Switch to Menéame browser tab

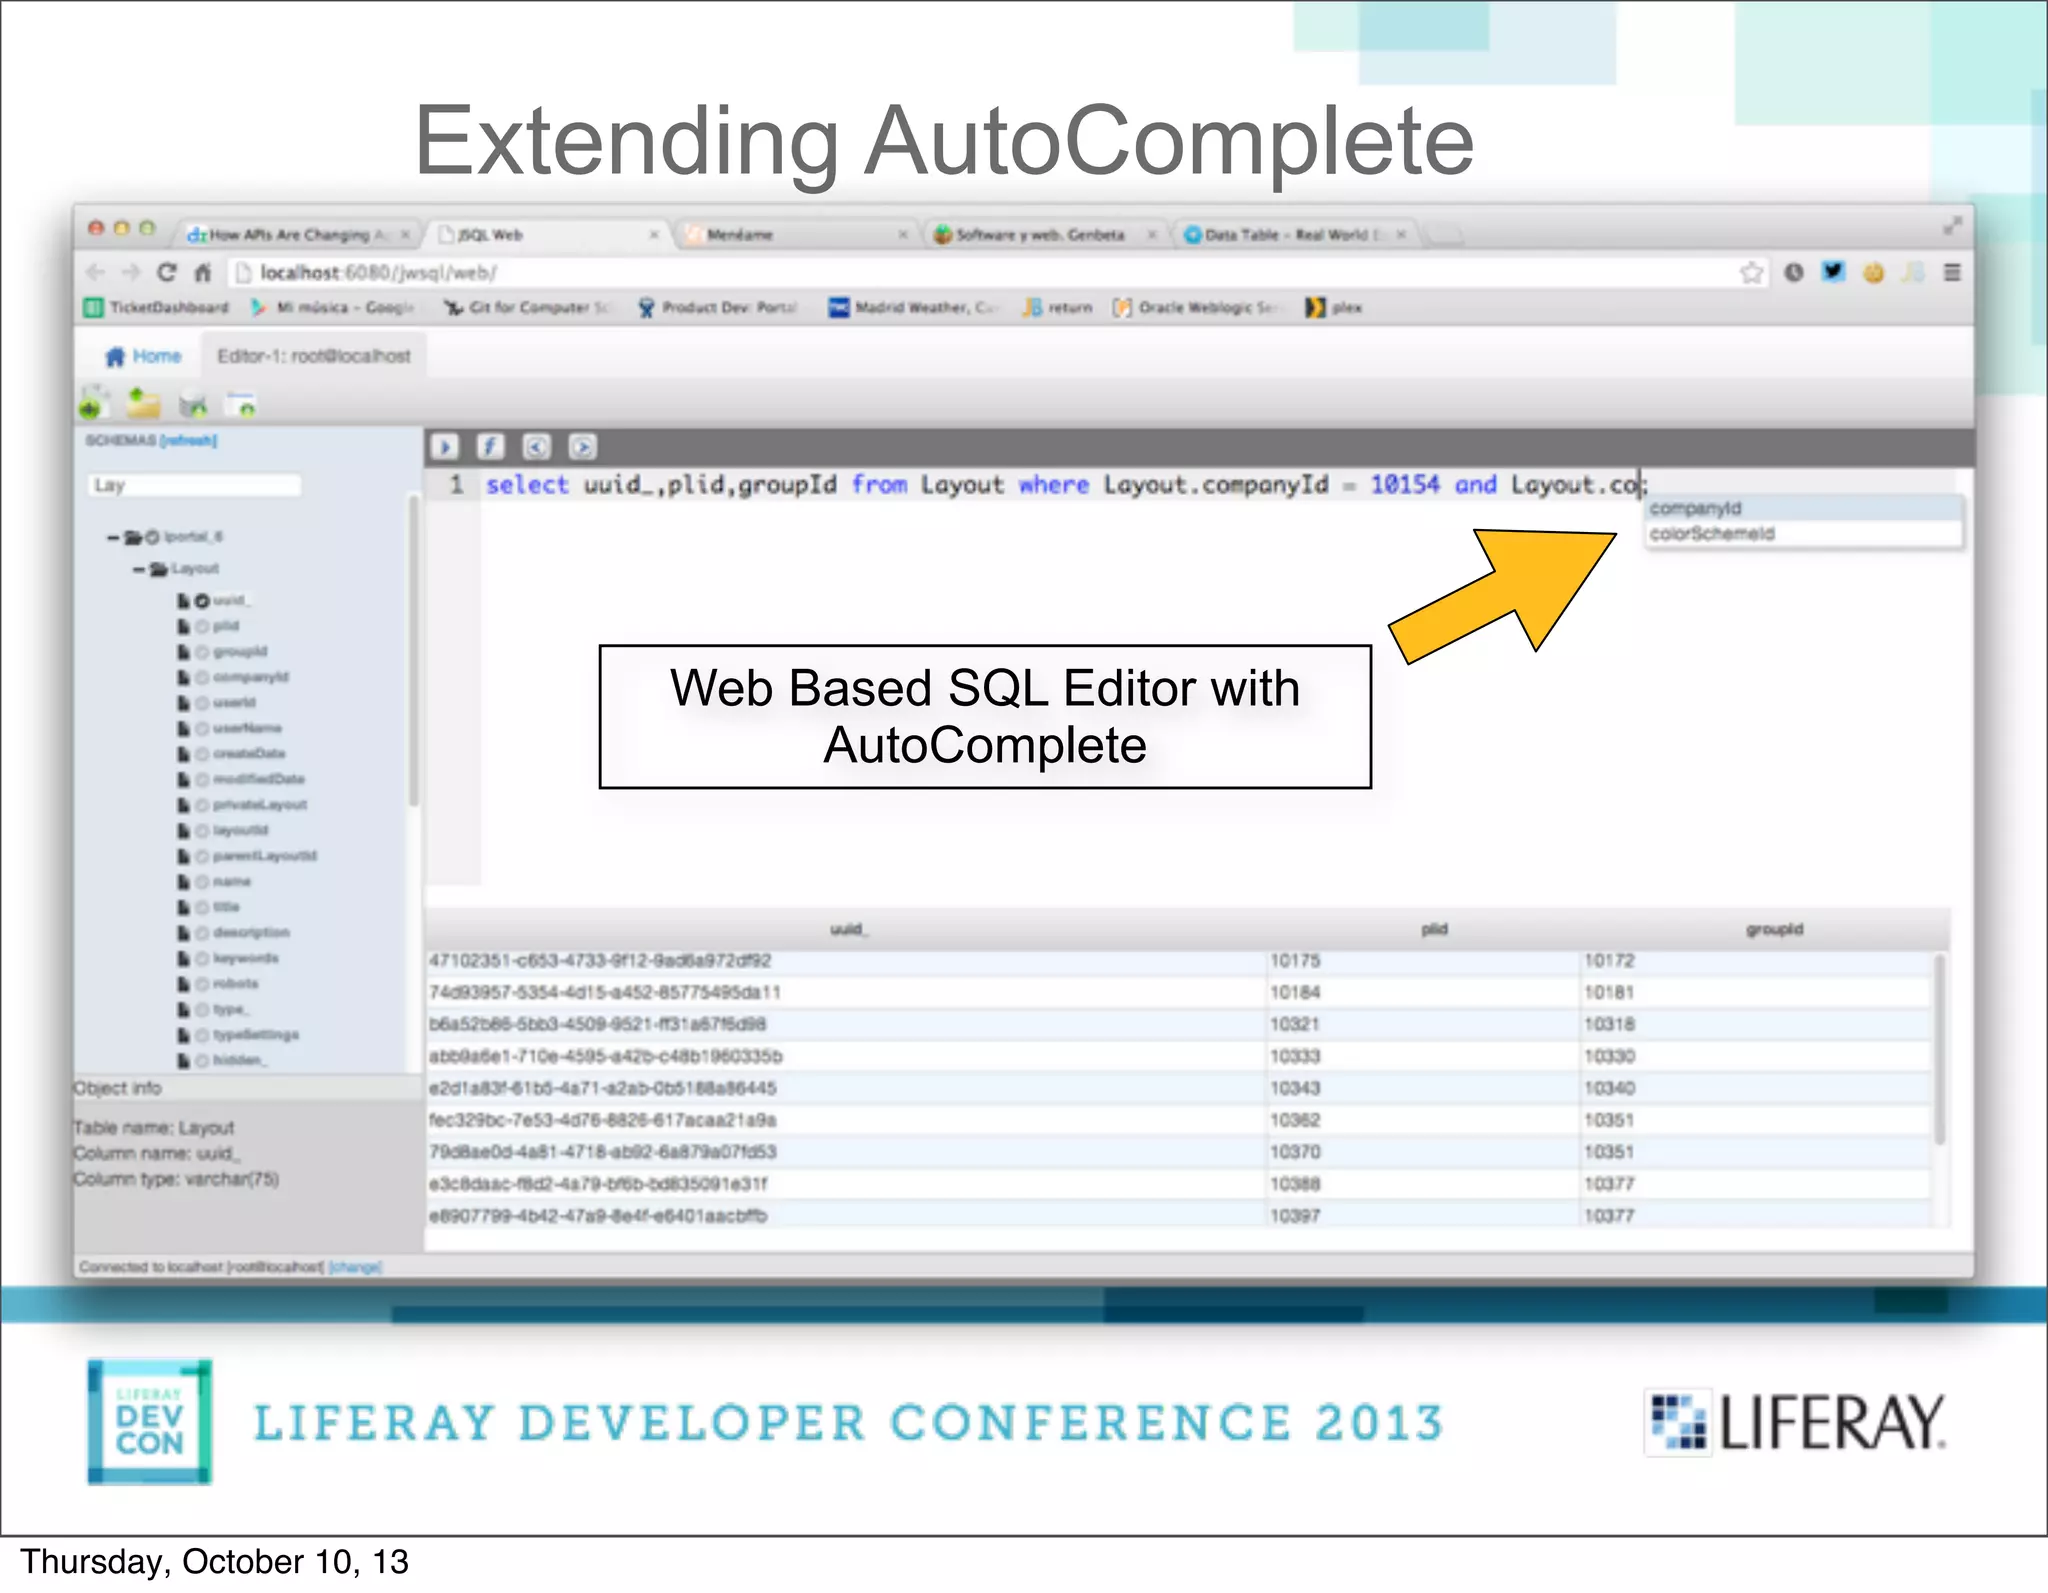click(796, 234)
